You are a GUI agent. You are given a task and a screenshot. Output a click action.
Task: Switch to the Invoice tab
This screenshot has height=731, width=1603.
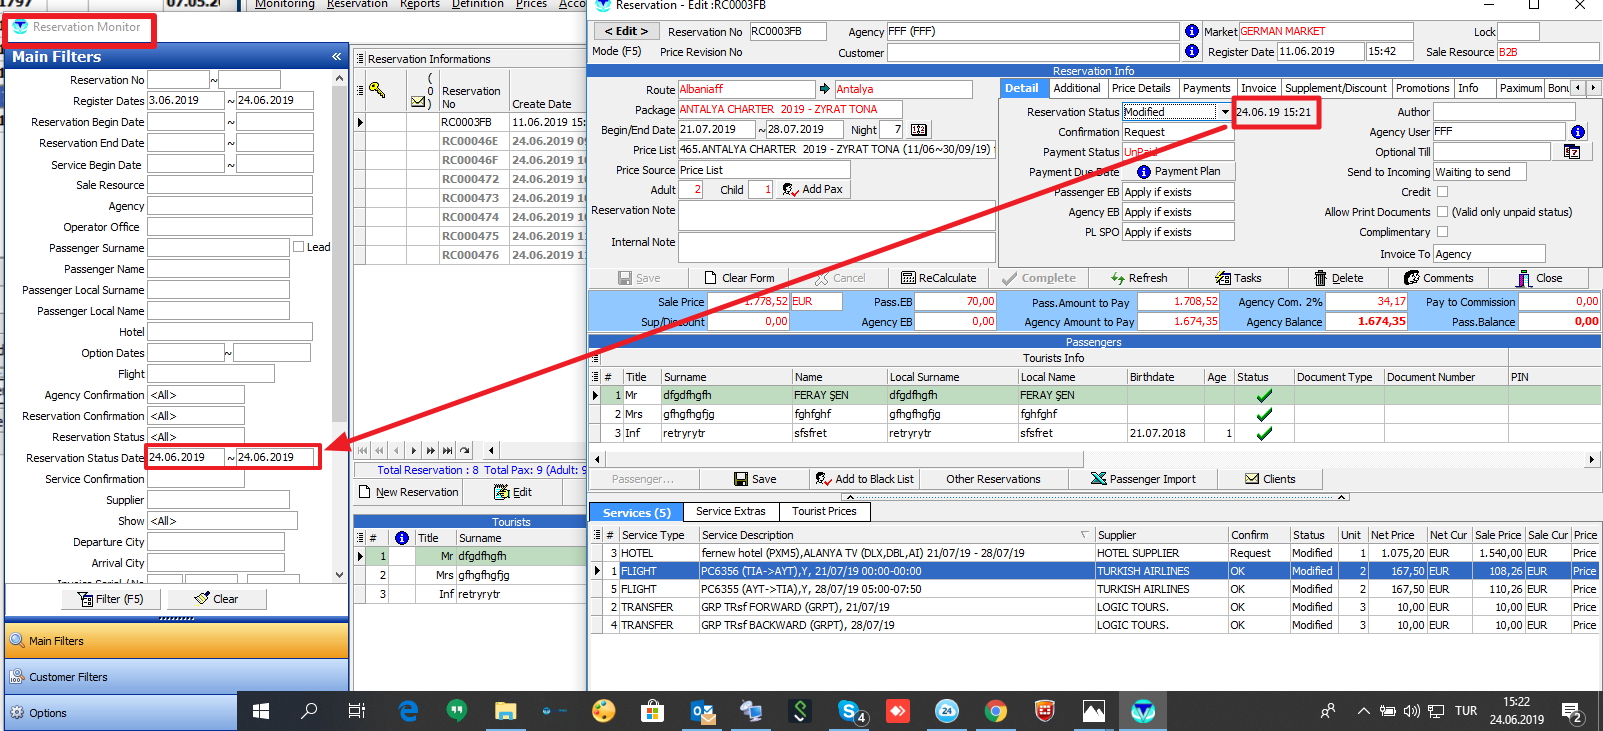click(1258, 88)
